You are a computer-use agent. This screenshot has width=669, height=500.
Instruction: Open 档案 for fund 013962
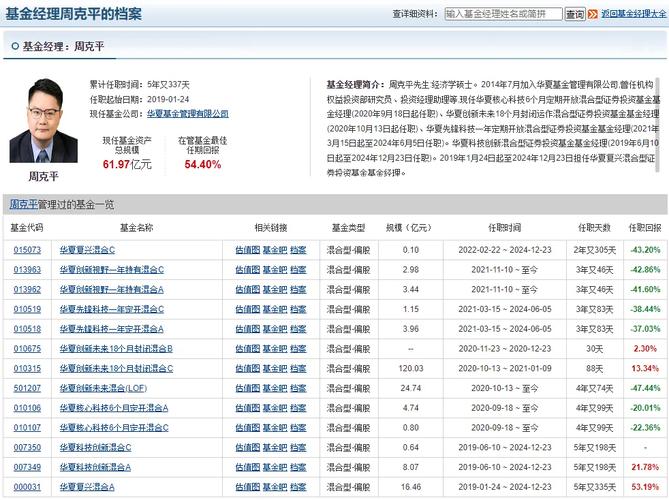pyautogui.click(x=298, y=290)
